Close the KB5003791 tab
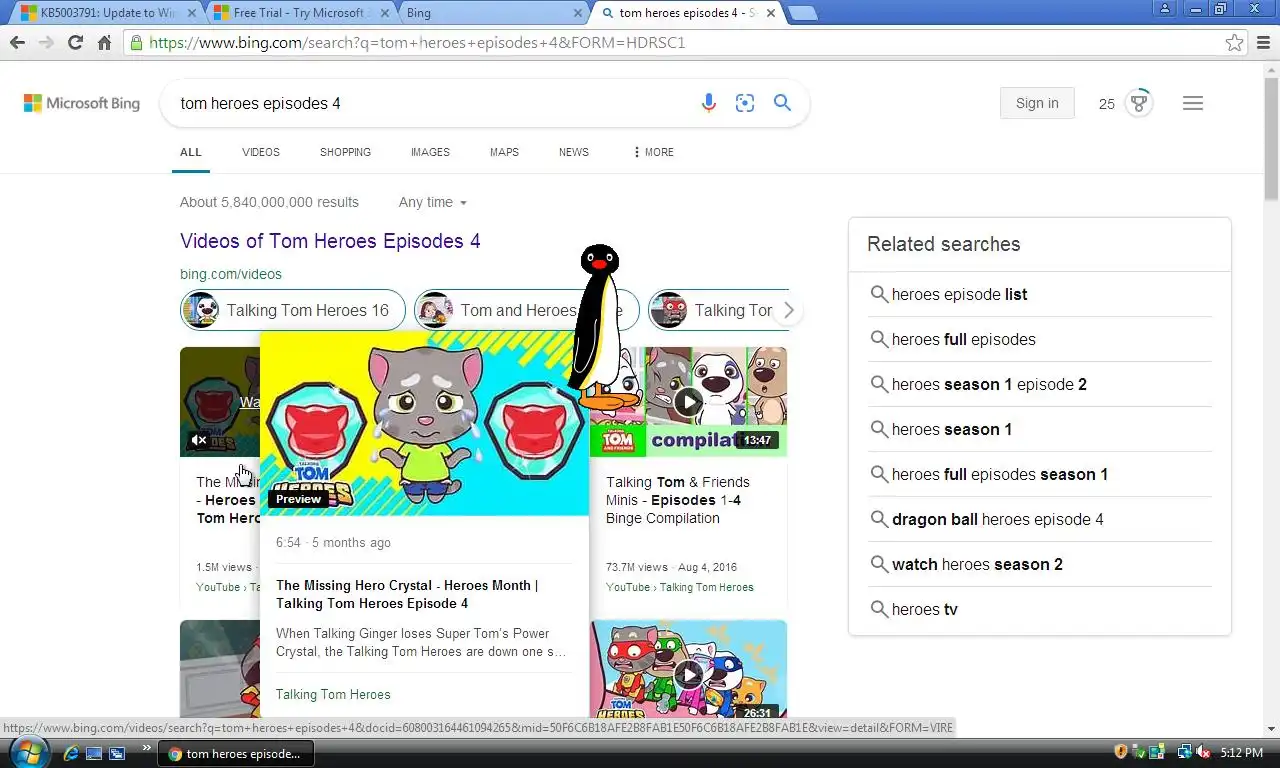1280x768 pixels. pyautogui.click(x=193, y=13)
